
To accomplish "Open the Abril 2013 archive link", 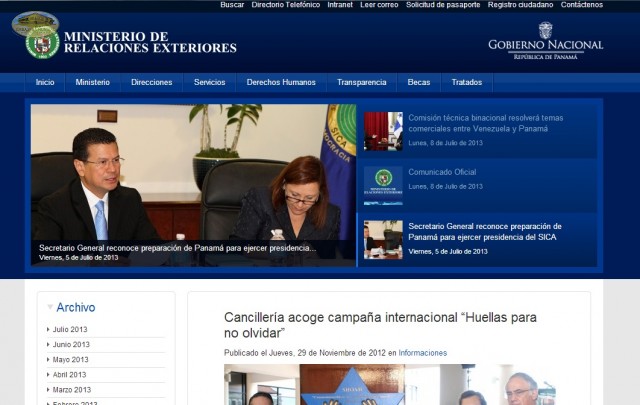I will pyautogui.click(x=69, y=374).
